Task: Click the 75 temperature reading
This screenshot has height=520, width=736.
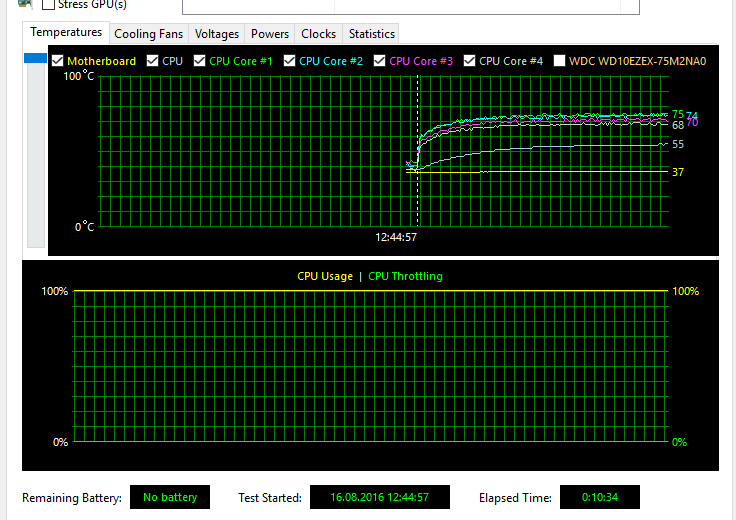Action: pos(678,114)
